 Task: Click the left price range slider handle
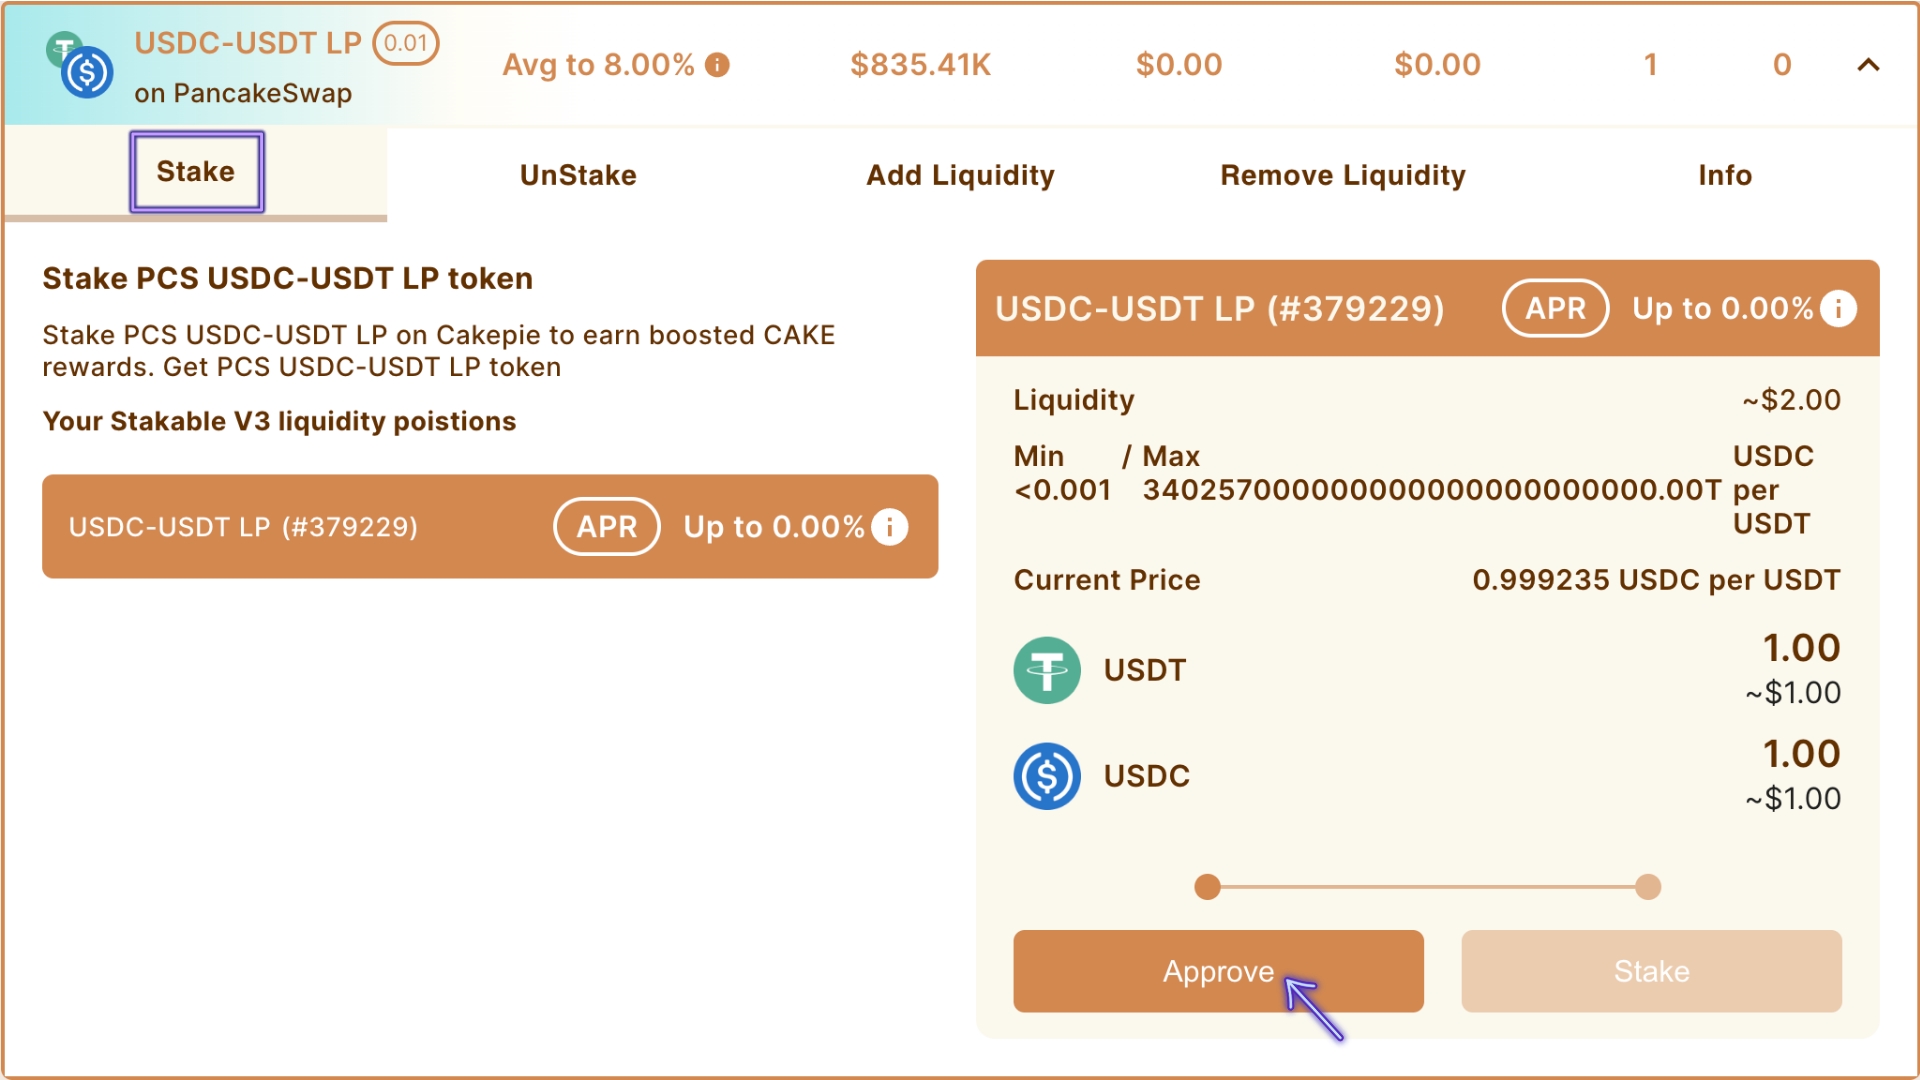pyautogui.click(x=1208, y=887)
